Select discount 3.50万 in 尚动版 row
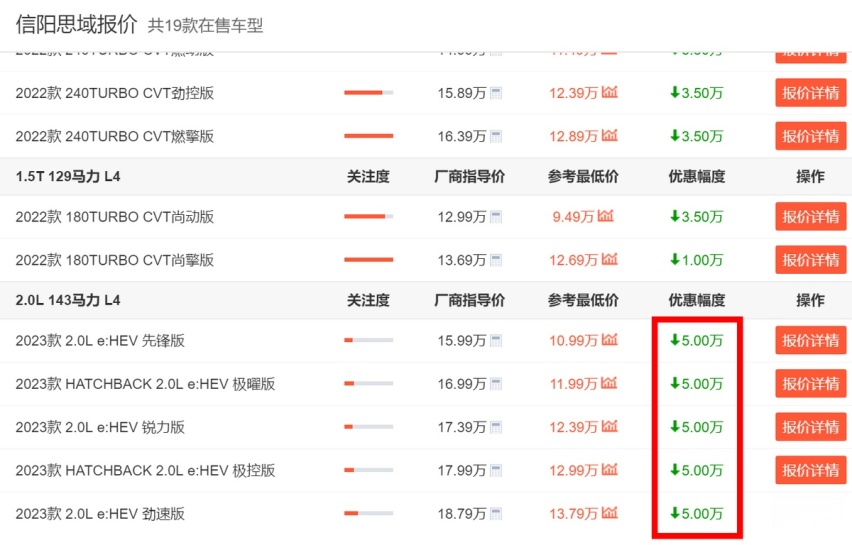 pyautogui.click(x=697, y=217)
